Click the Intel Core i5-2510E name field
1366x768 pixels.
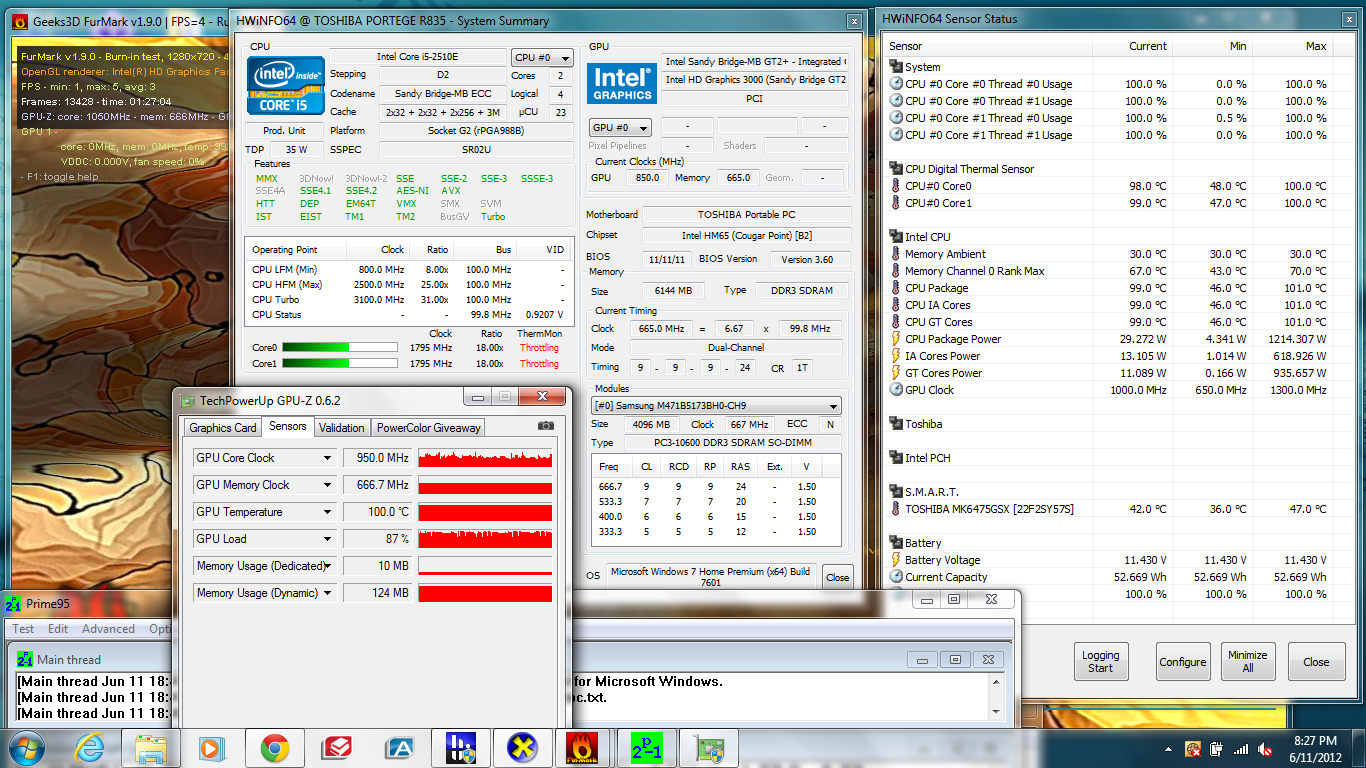point(418,57)
